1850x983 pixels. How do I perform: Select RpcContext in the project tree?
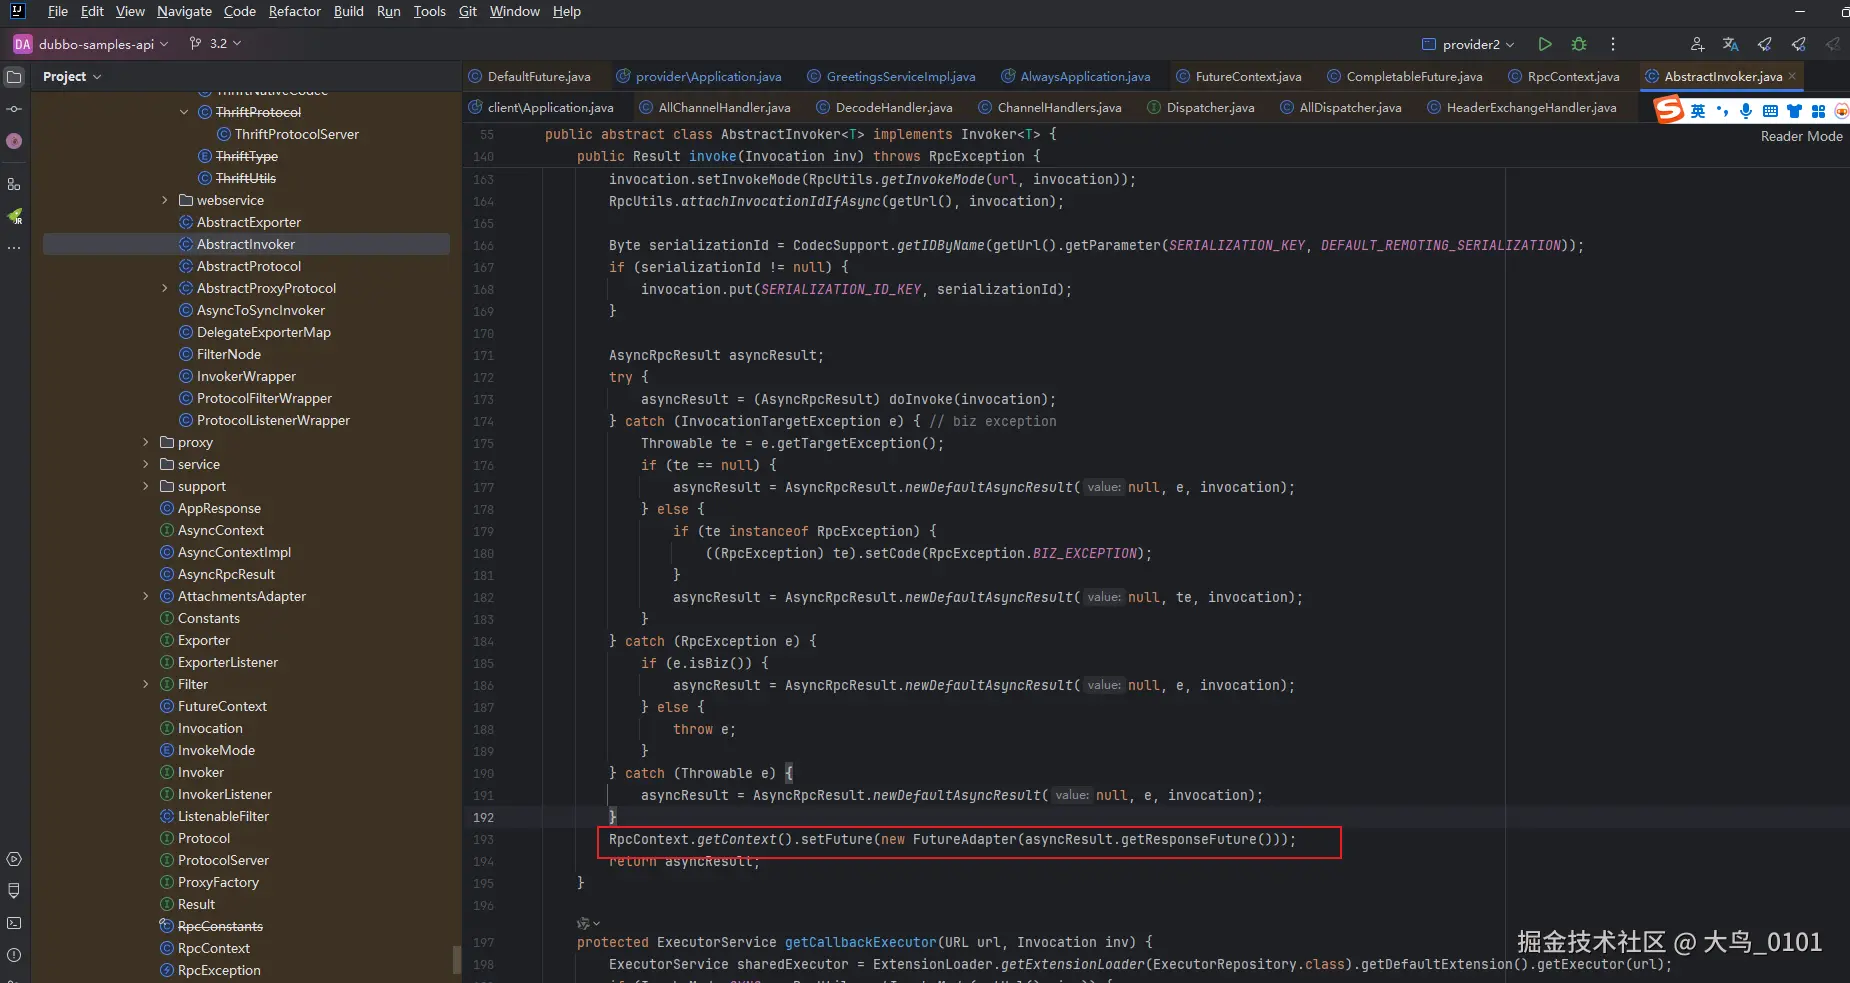(213, 948)
